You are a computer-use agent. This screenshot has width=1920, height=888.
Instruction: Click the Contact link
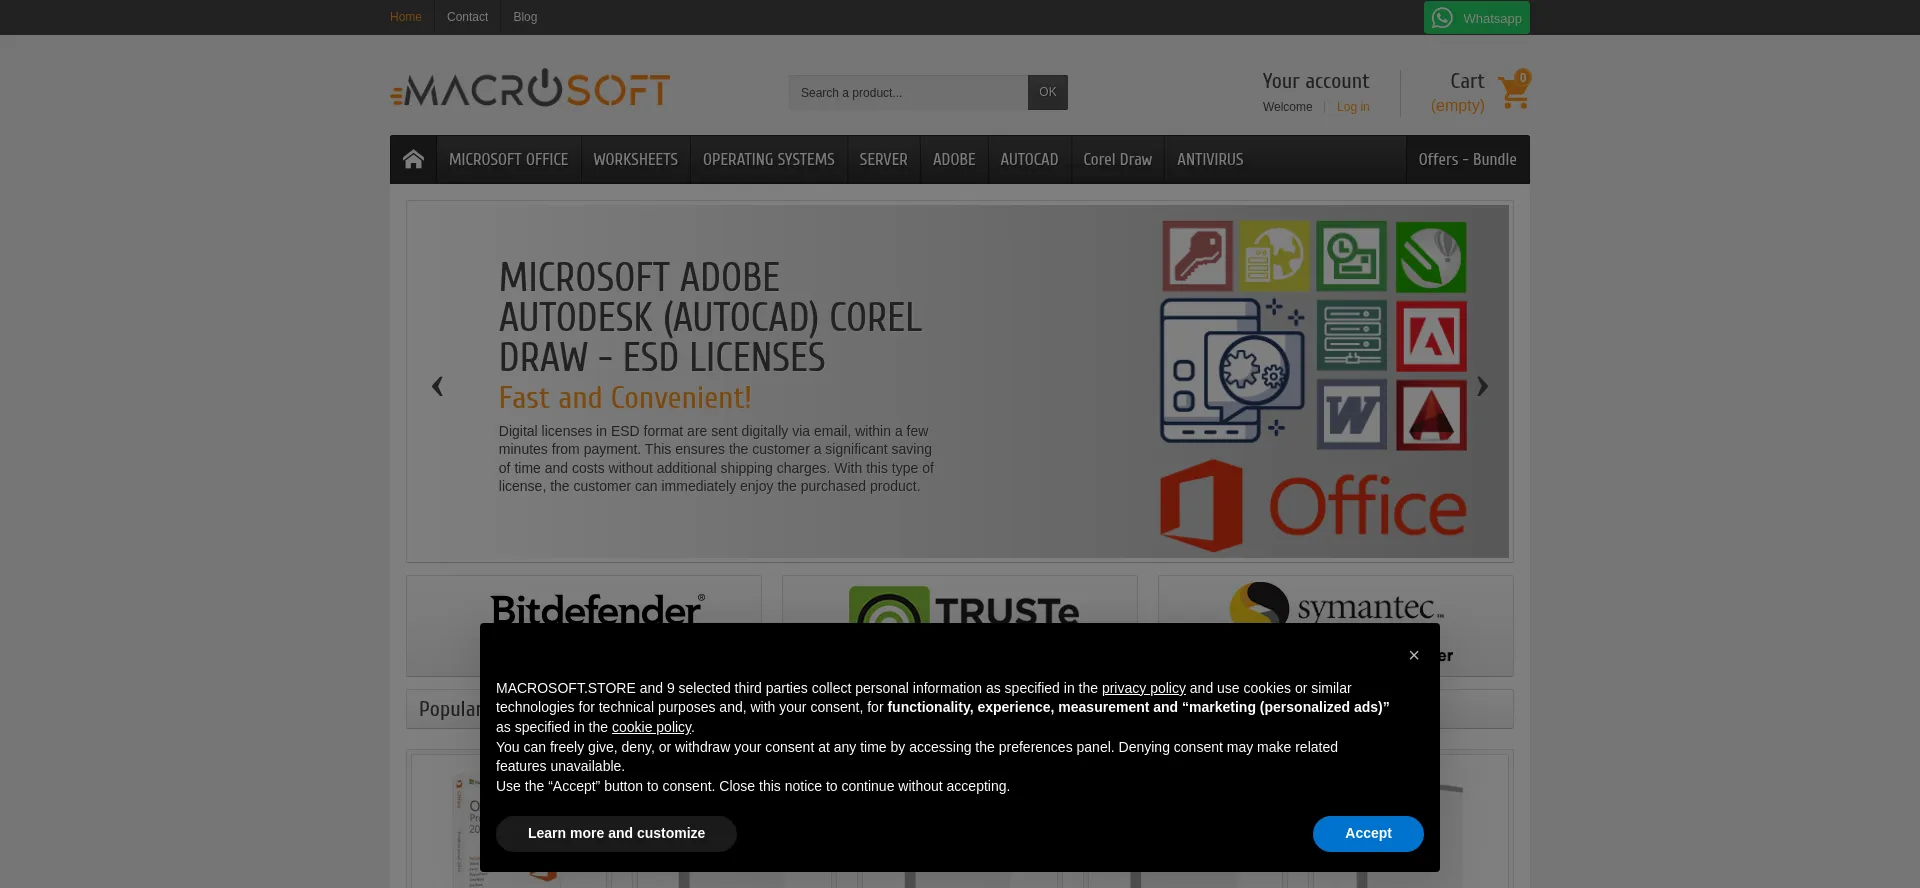coord(467,17)
